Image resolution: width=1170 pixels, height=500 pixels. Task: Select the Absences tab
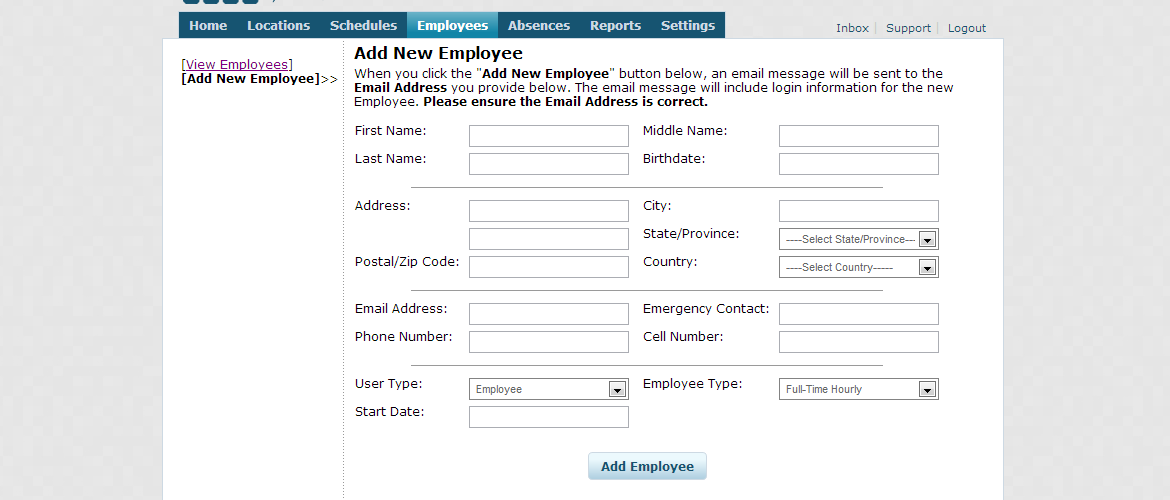pyautogui.click(x=538, y=26)
